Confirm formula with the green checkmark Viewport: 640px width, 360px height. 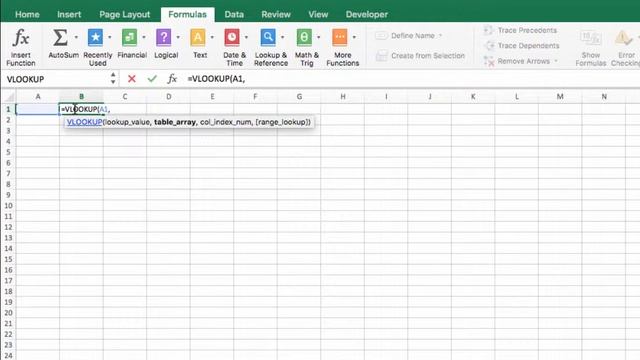152,78
